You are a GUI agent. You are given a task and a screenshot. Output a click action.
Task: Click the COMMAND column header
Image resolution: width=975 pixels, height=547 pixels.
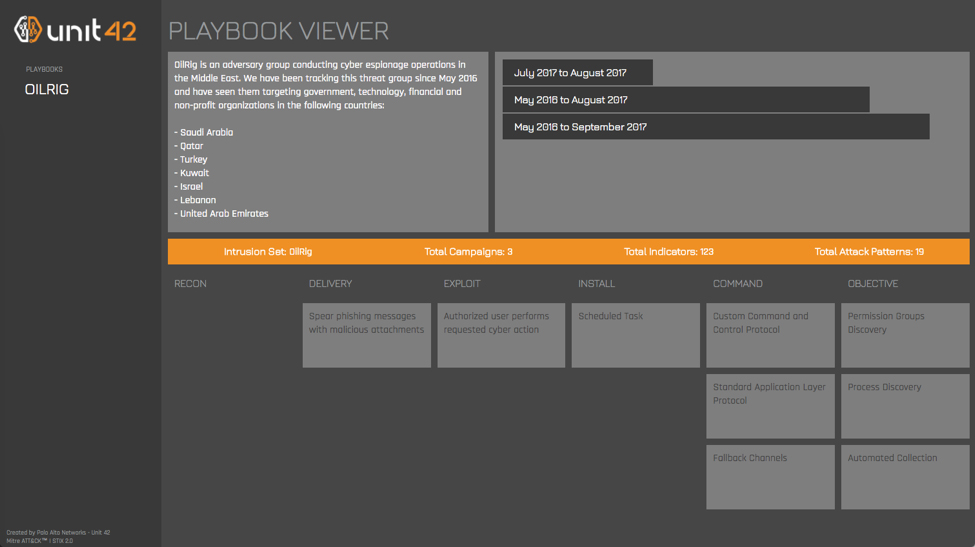click(x=737, y=283)
